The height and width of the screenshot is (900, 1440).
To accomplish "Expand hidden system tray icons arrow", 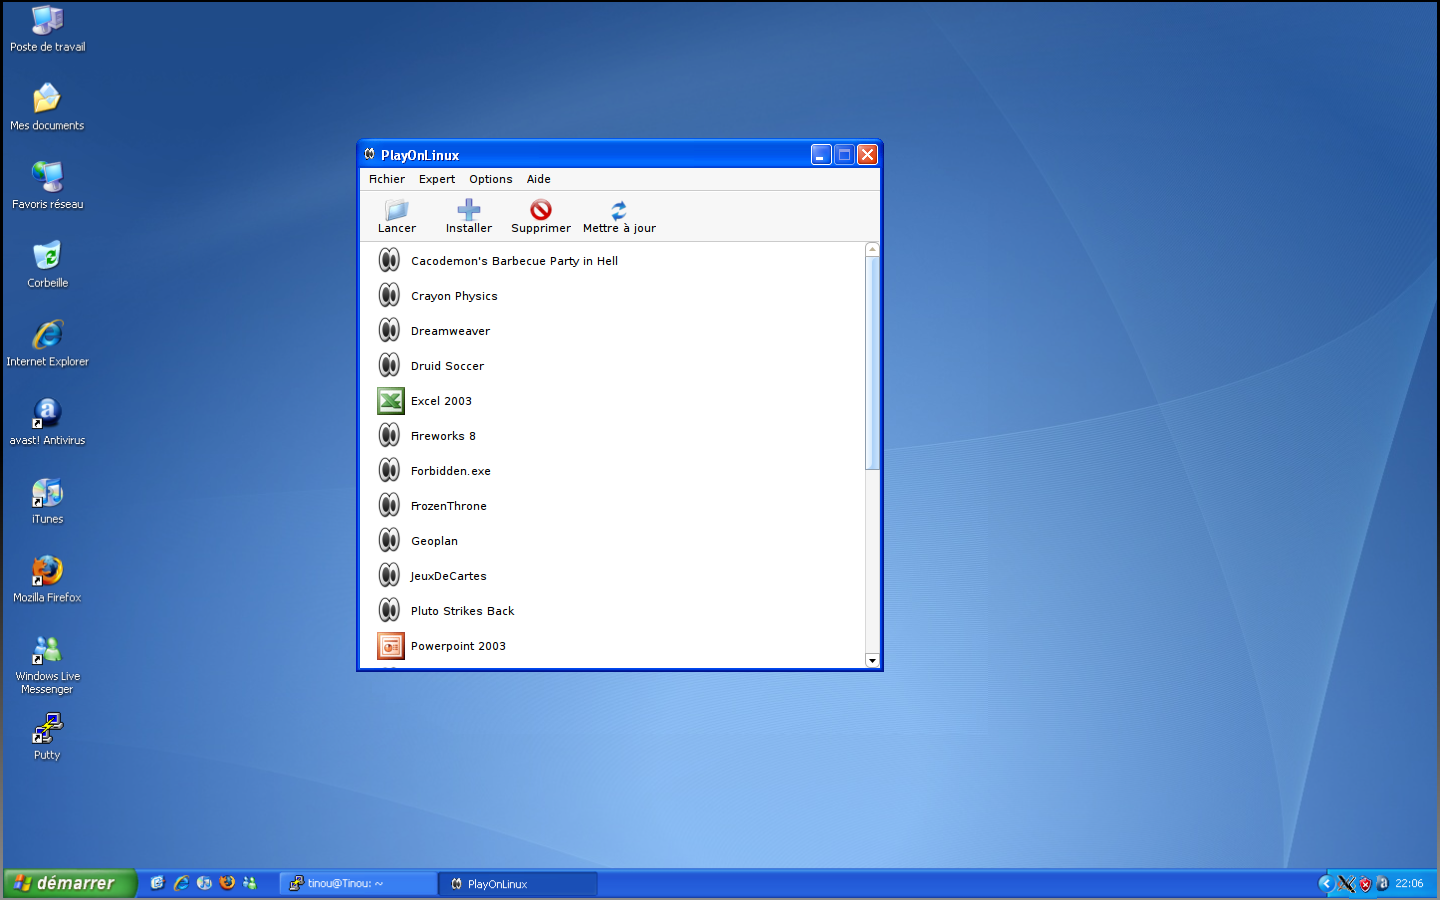I will point(1326,883).
